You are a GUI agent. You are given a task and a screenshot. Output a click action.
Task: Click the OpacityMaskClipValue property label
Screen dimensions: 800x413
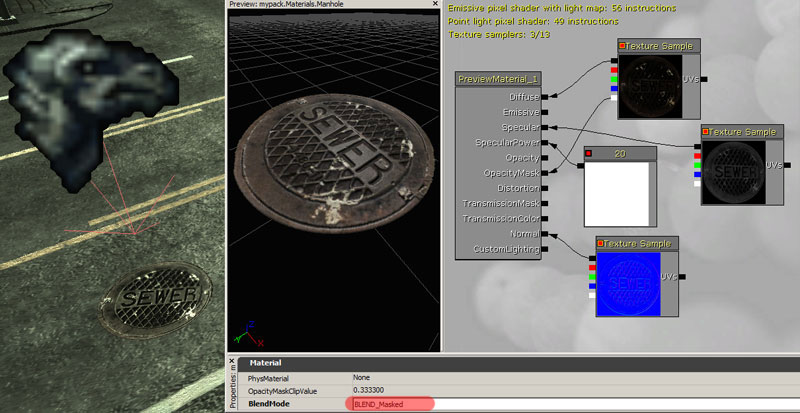coord(282,391)
